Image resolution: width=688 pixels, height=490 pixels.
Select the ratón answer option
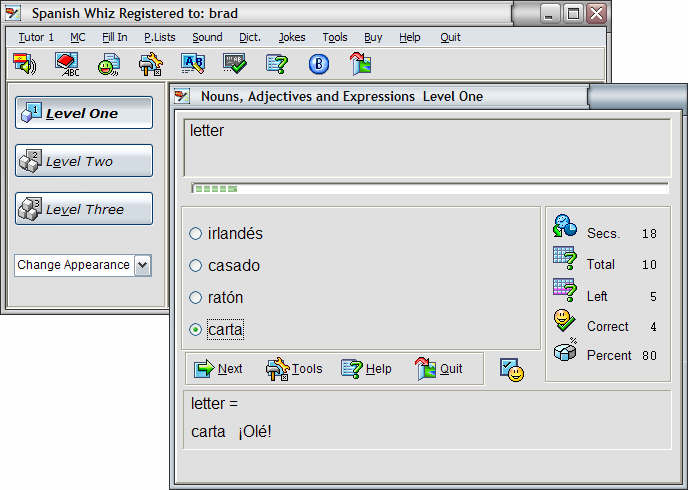click(x=216, y=297)
